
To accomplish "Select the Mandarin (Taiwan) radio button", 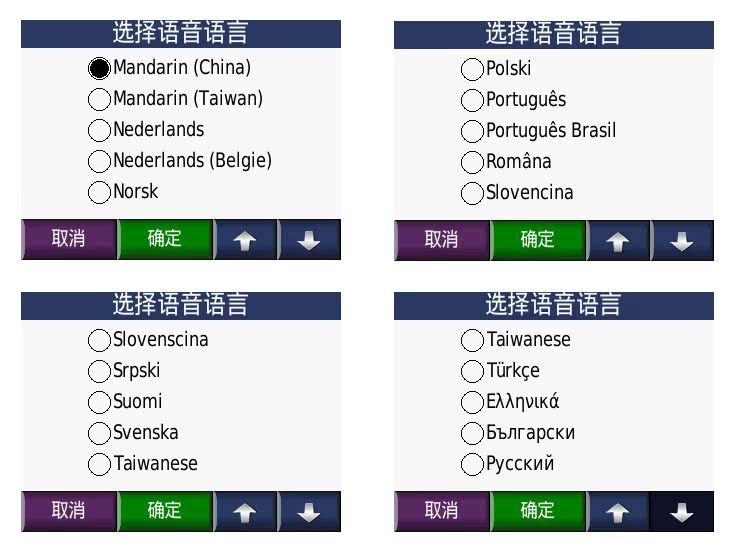I will point(100,99).
